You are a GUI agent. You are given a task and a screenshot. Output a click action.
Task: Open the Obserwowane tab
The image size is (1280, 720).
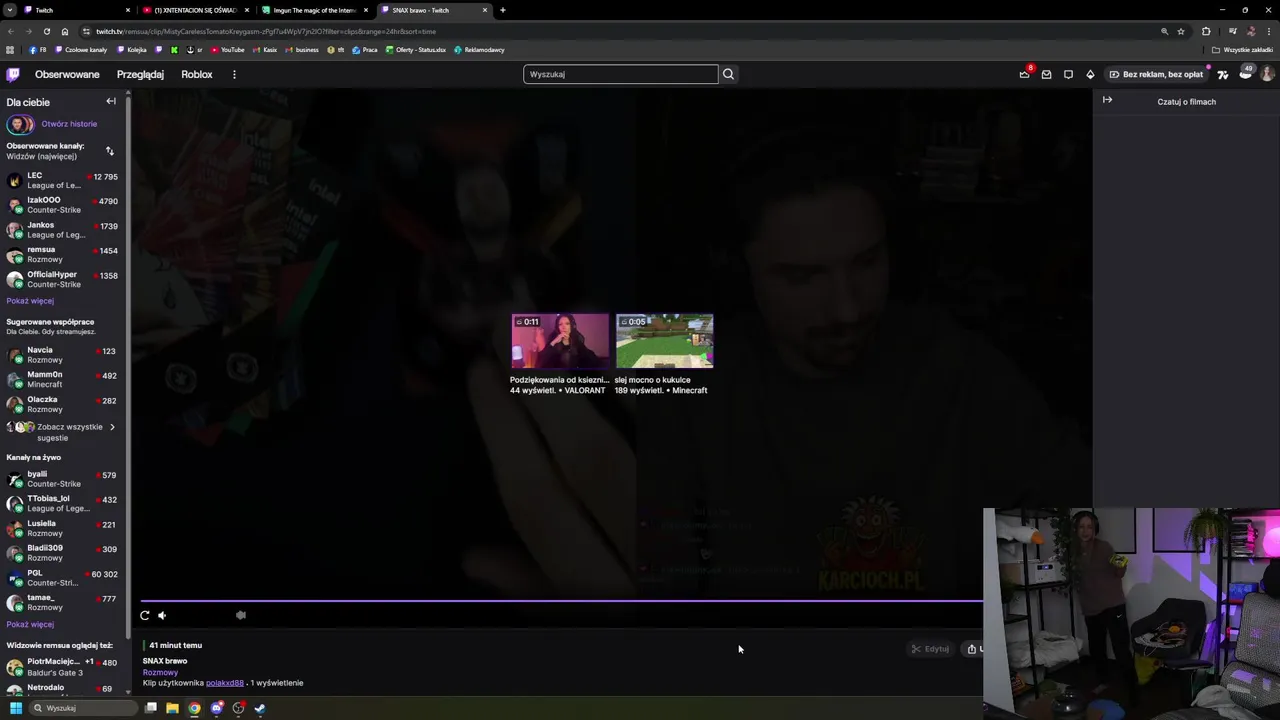click(67, 74)
